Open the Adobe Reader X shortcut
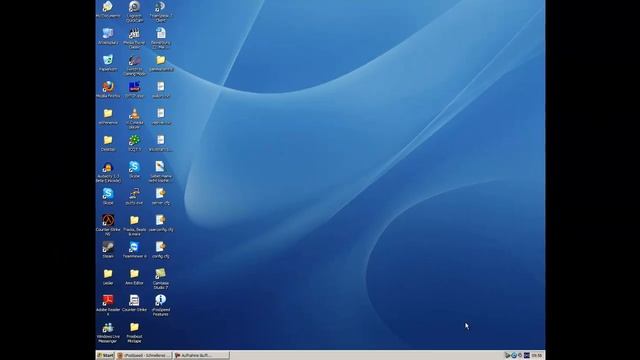The width and height of the screenshot is (640, 360). click(x=108, y=300)
